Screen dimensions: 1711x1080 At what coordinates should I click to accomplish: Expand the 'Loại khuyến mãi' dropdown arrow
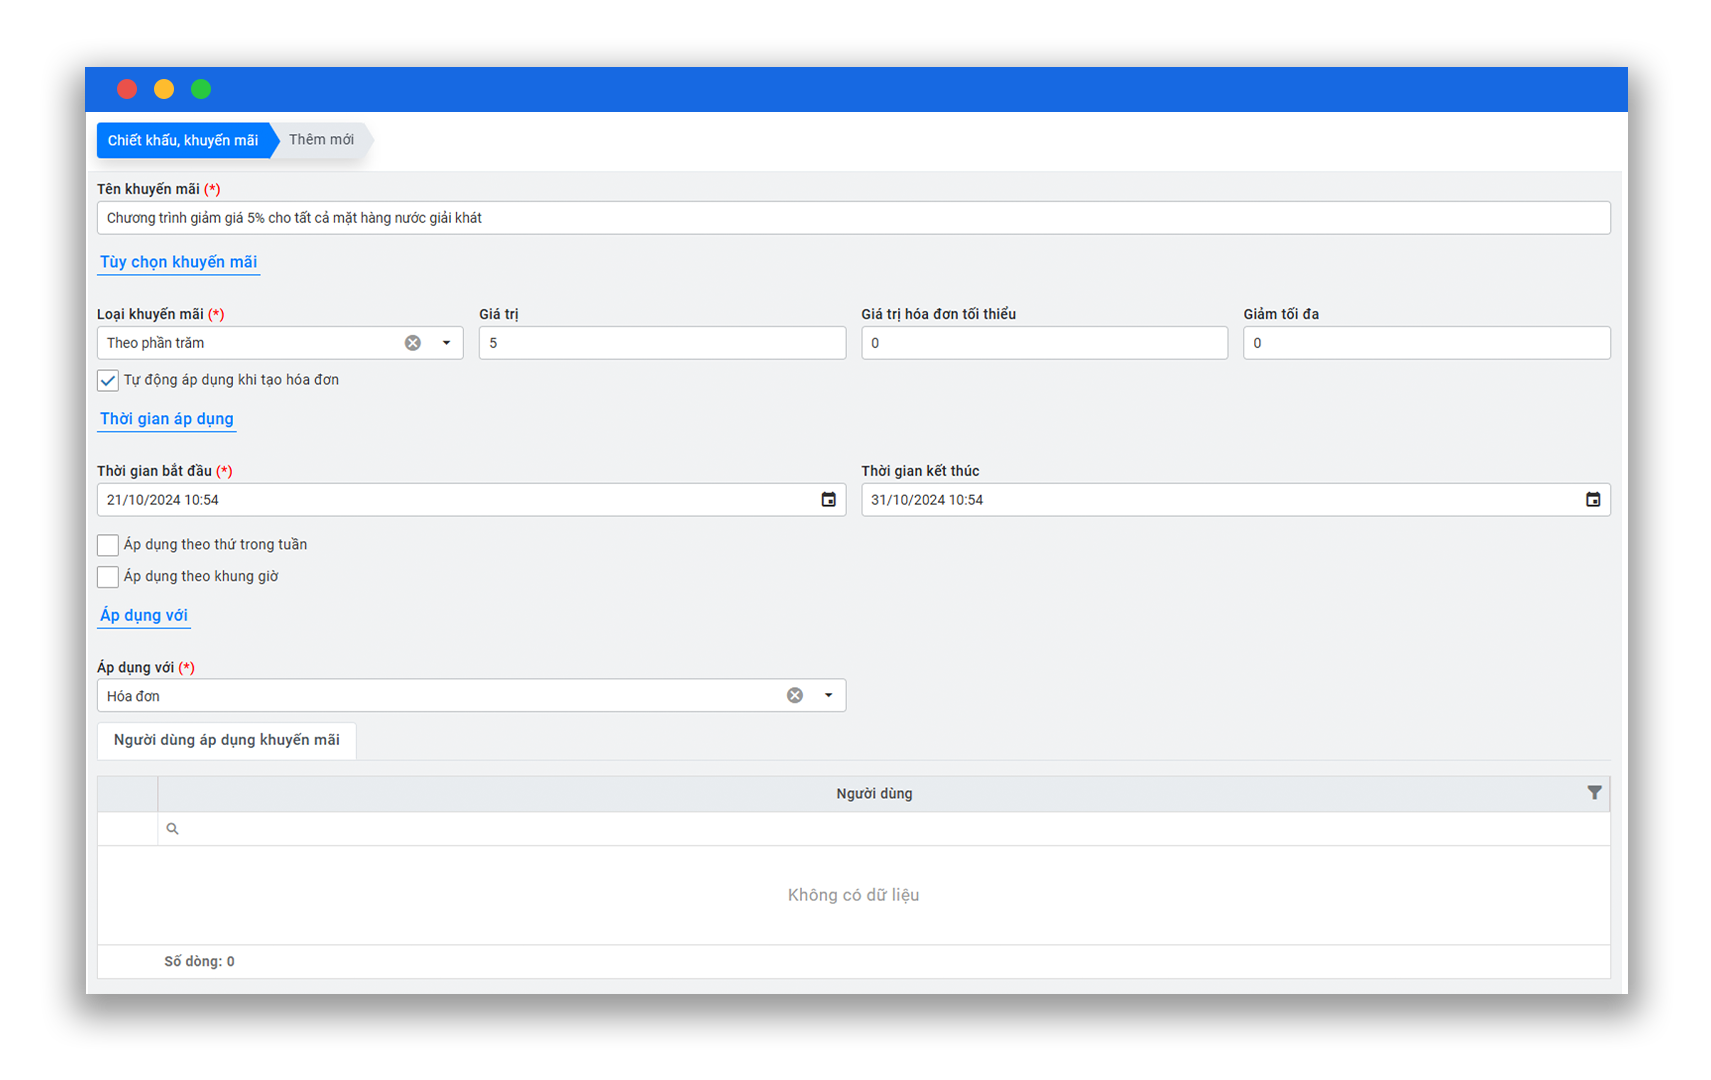pyautogui.click(x=446, y=343)
